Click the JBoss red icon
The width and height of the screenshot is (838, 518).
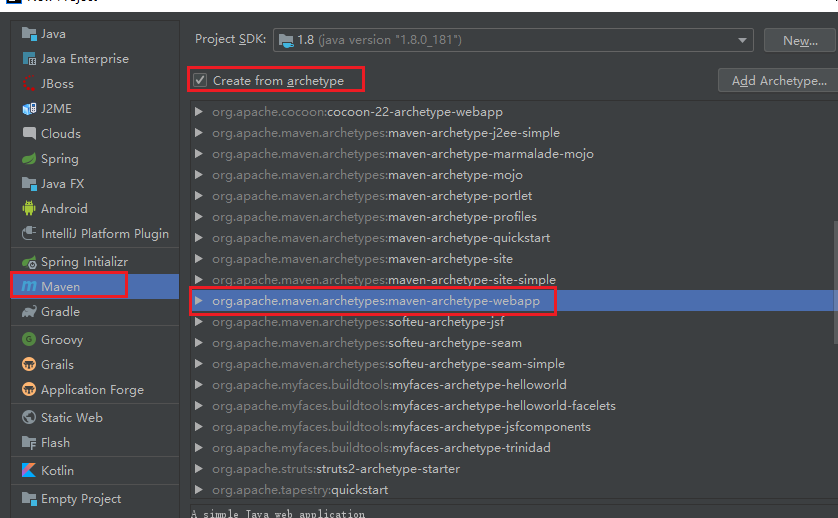[x=29, y=83]
